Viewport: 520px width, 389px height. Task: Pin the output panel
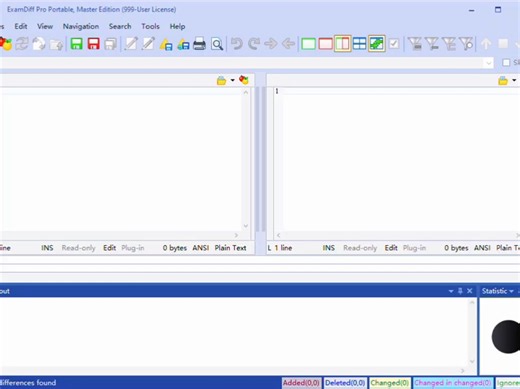460,291
